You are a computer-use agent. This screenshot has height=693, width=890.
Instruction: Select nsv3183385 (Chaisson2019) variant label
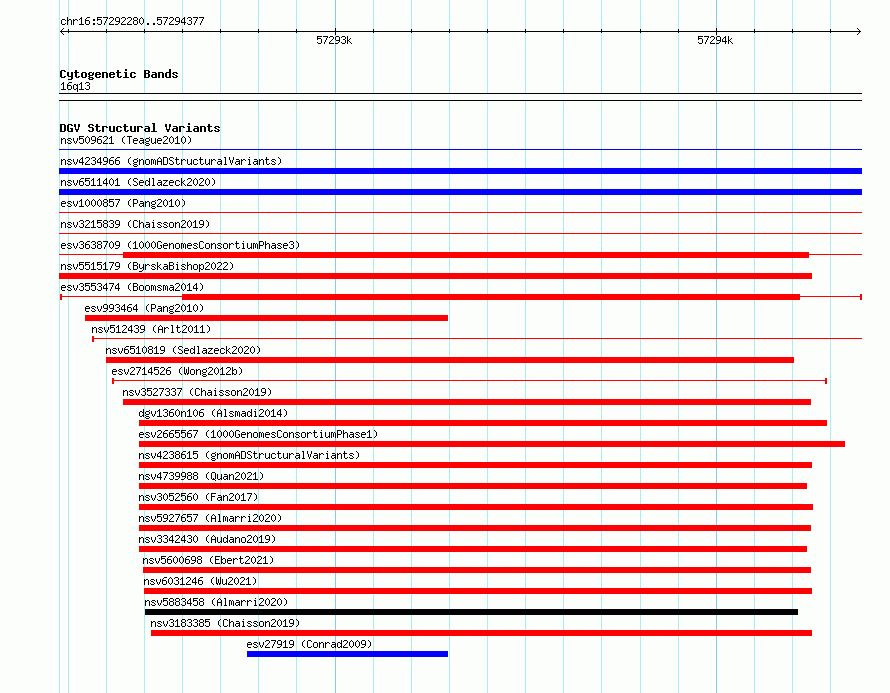point(225,623)
